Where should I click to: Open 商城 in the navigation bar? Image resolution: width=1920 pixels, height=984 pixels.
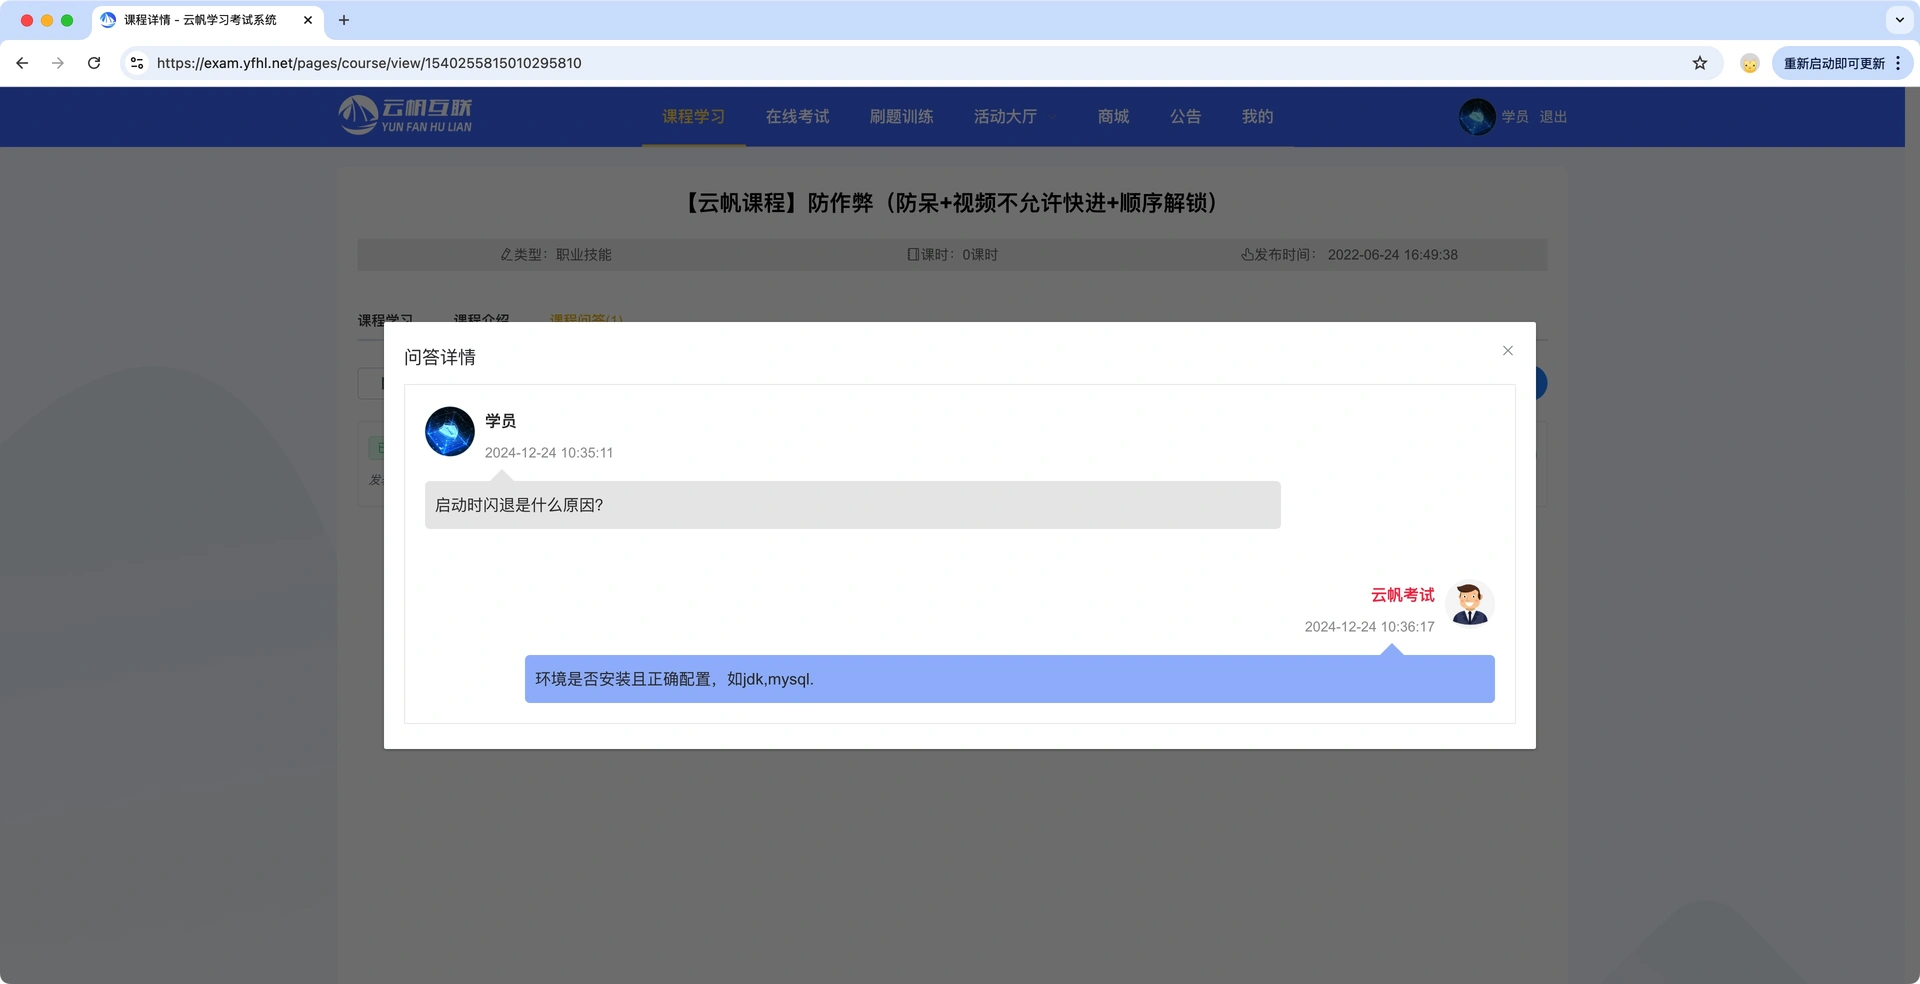(x=1113, y=117)
